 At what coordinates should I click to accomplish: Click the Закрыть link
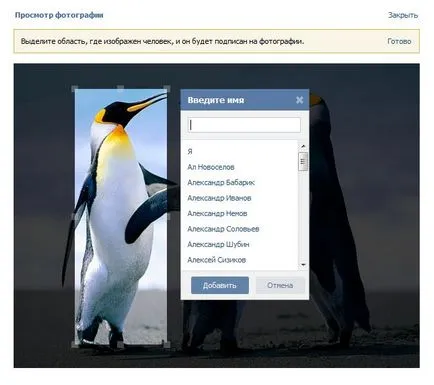tap(403, 15)
